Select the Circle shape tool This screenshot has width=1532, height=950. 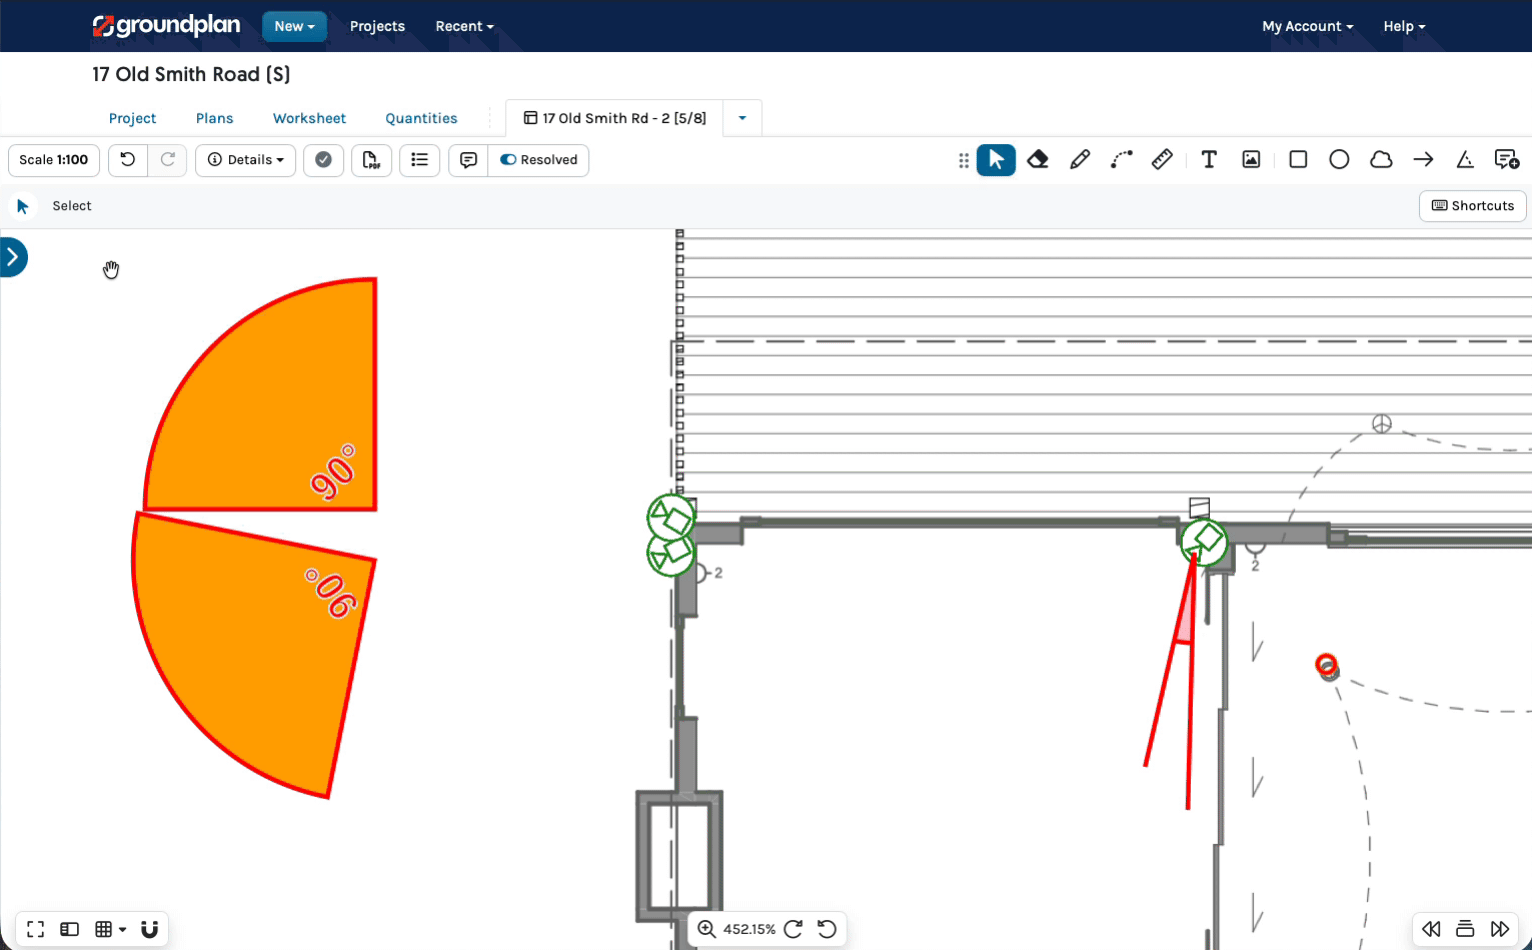pos(1339,160)
